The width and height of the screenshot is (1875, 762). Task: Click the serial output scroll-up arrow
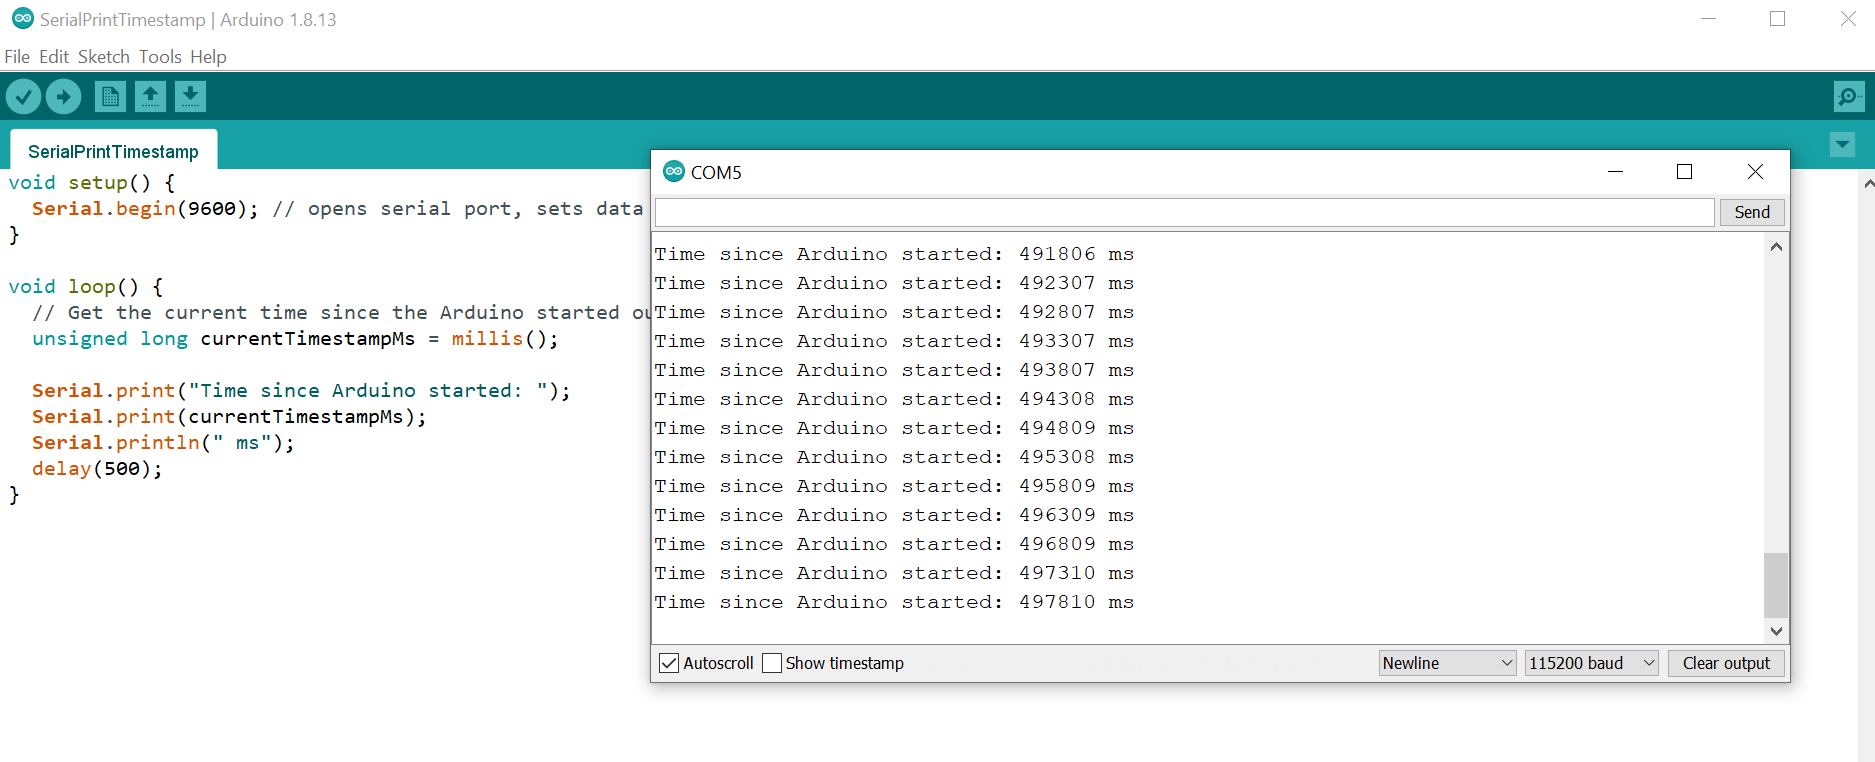[x=1776, y=246]
